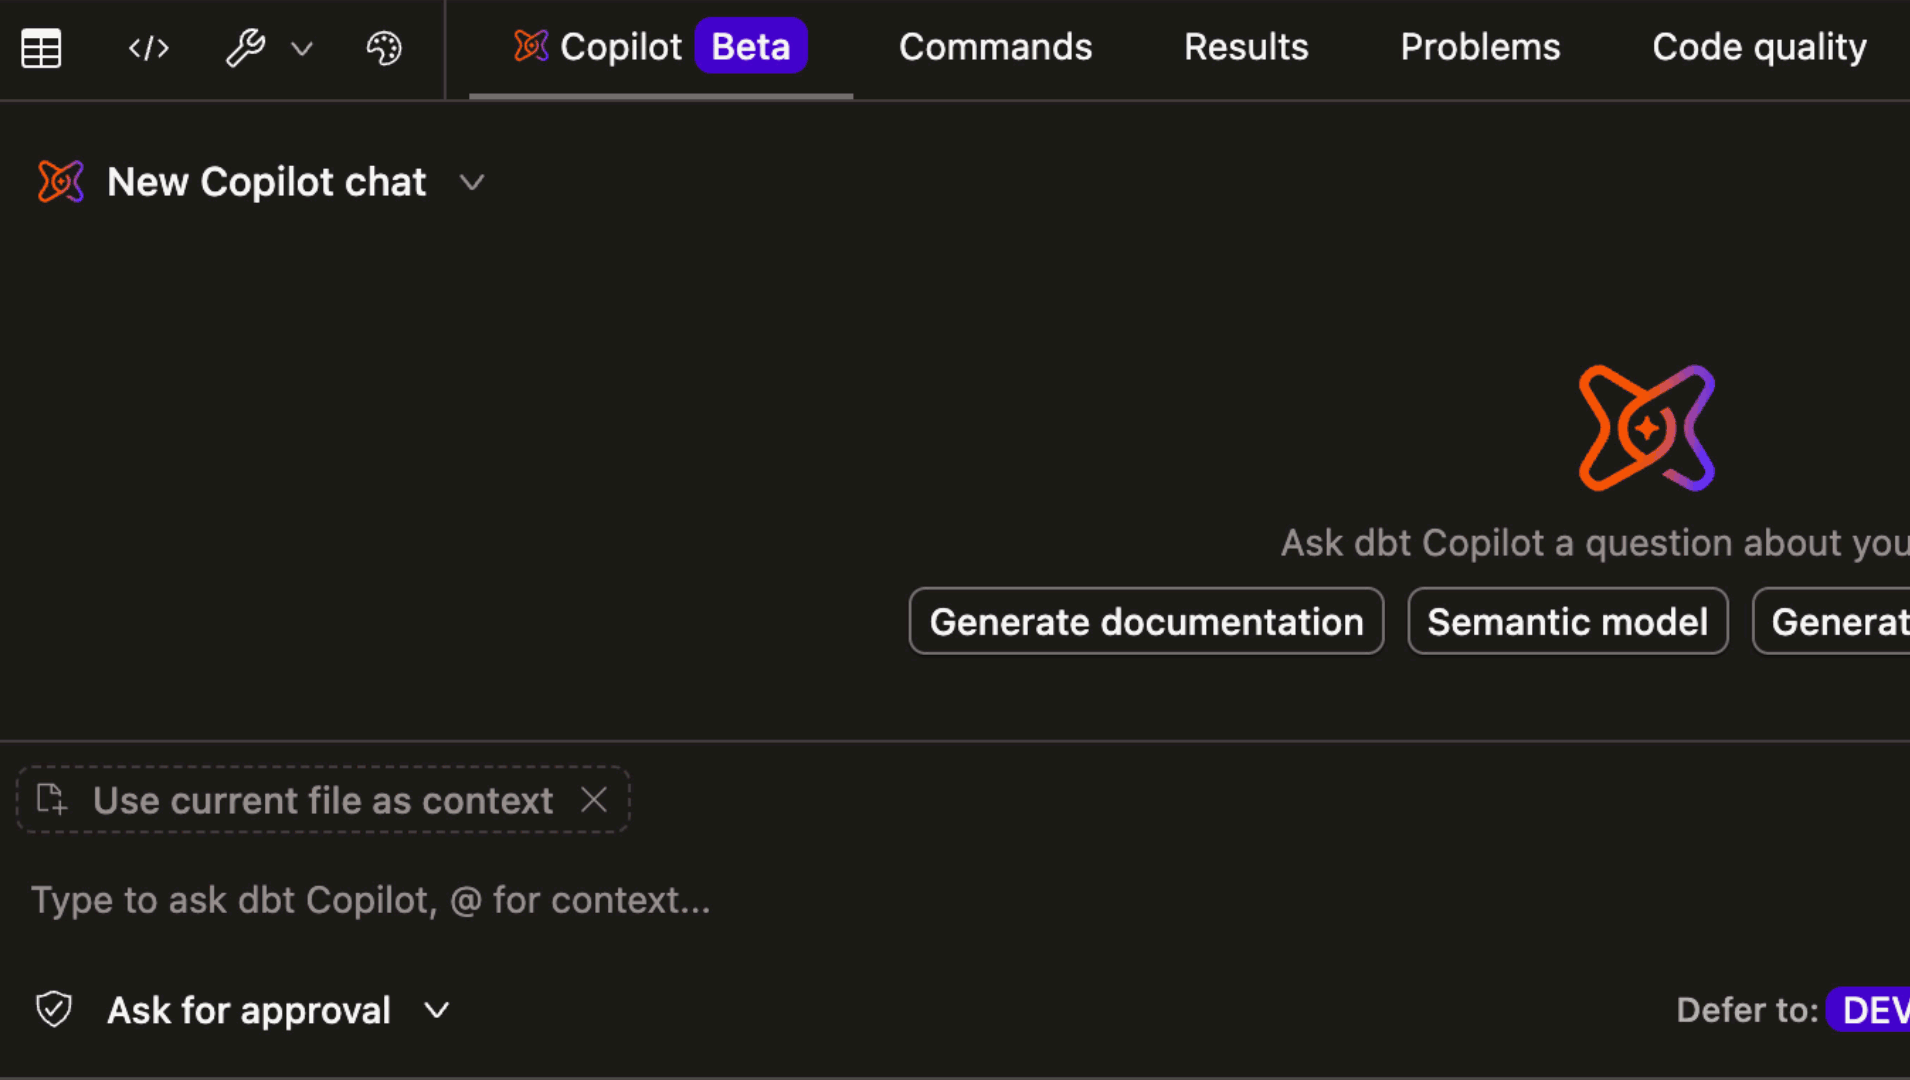The image size is (1910, 1080).
Task: Switch to the Results tab
Action: tap(1246, 47)
